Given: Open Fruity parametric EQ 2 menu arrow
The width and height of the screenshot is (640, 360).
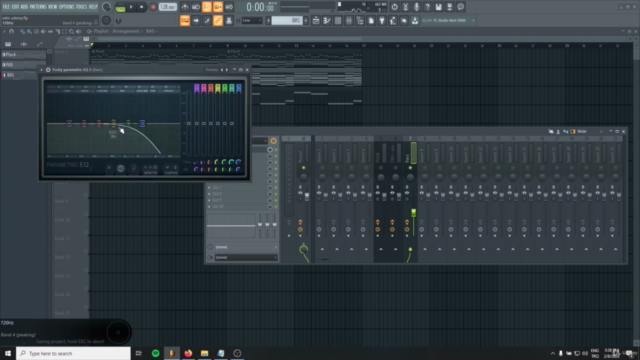Looking at the screenshot, I should click(42, 70).
